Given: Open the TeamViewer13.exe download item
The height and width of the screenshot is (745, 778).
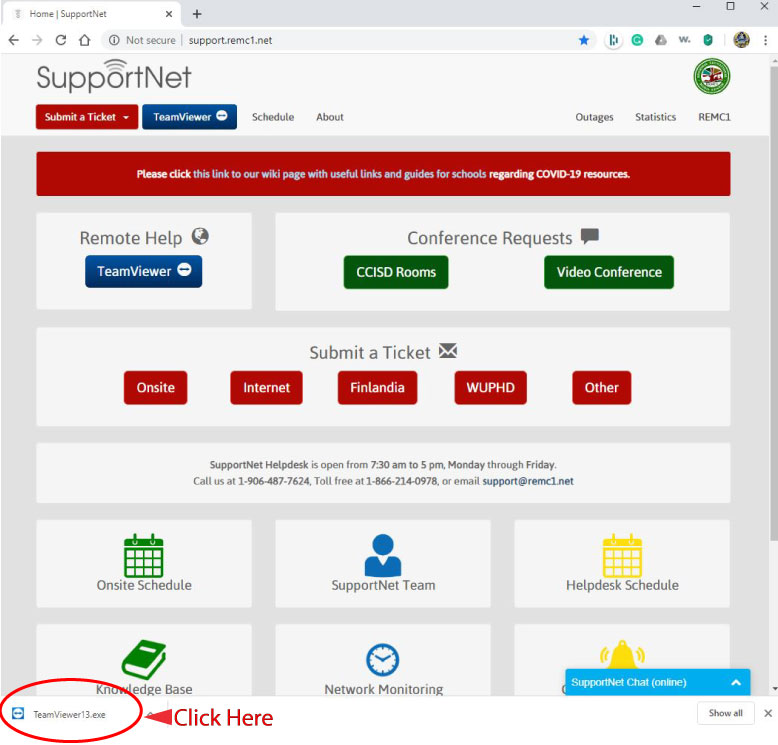Looking at the screenshot, I should click(x=60, y=714).
